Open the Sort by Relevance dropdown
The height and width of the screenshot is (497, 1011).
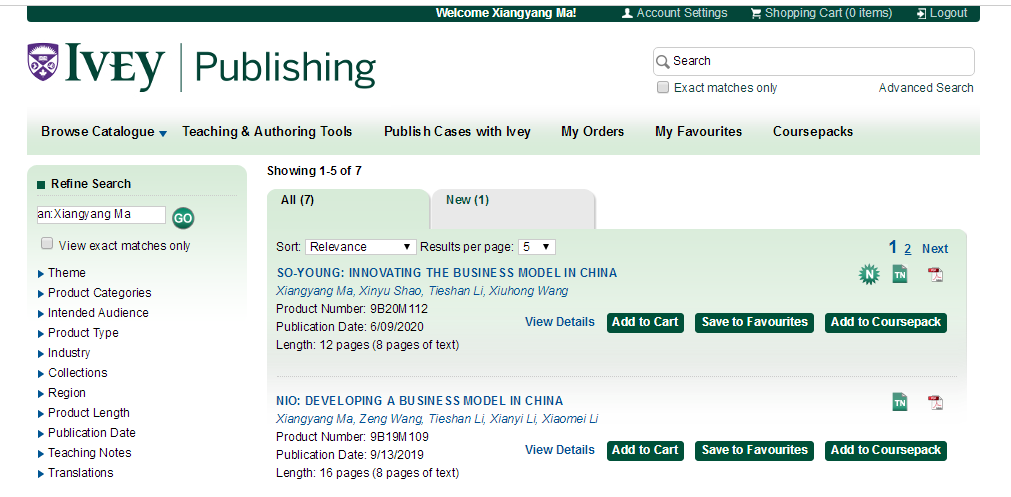point(361,247)
